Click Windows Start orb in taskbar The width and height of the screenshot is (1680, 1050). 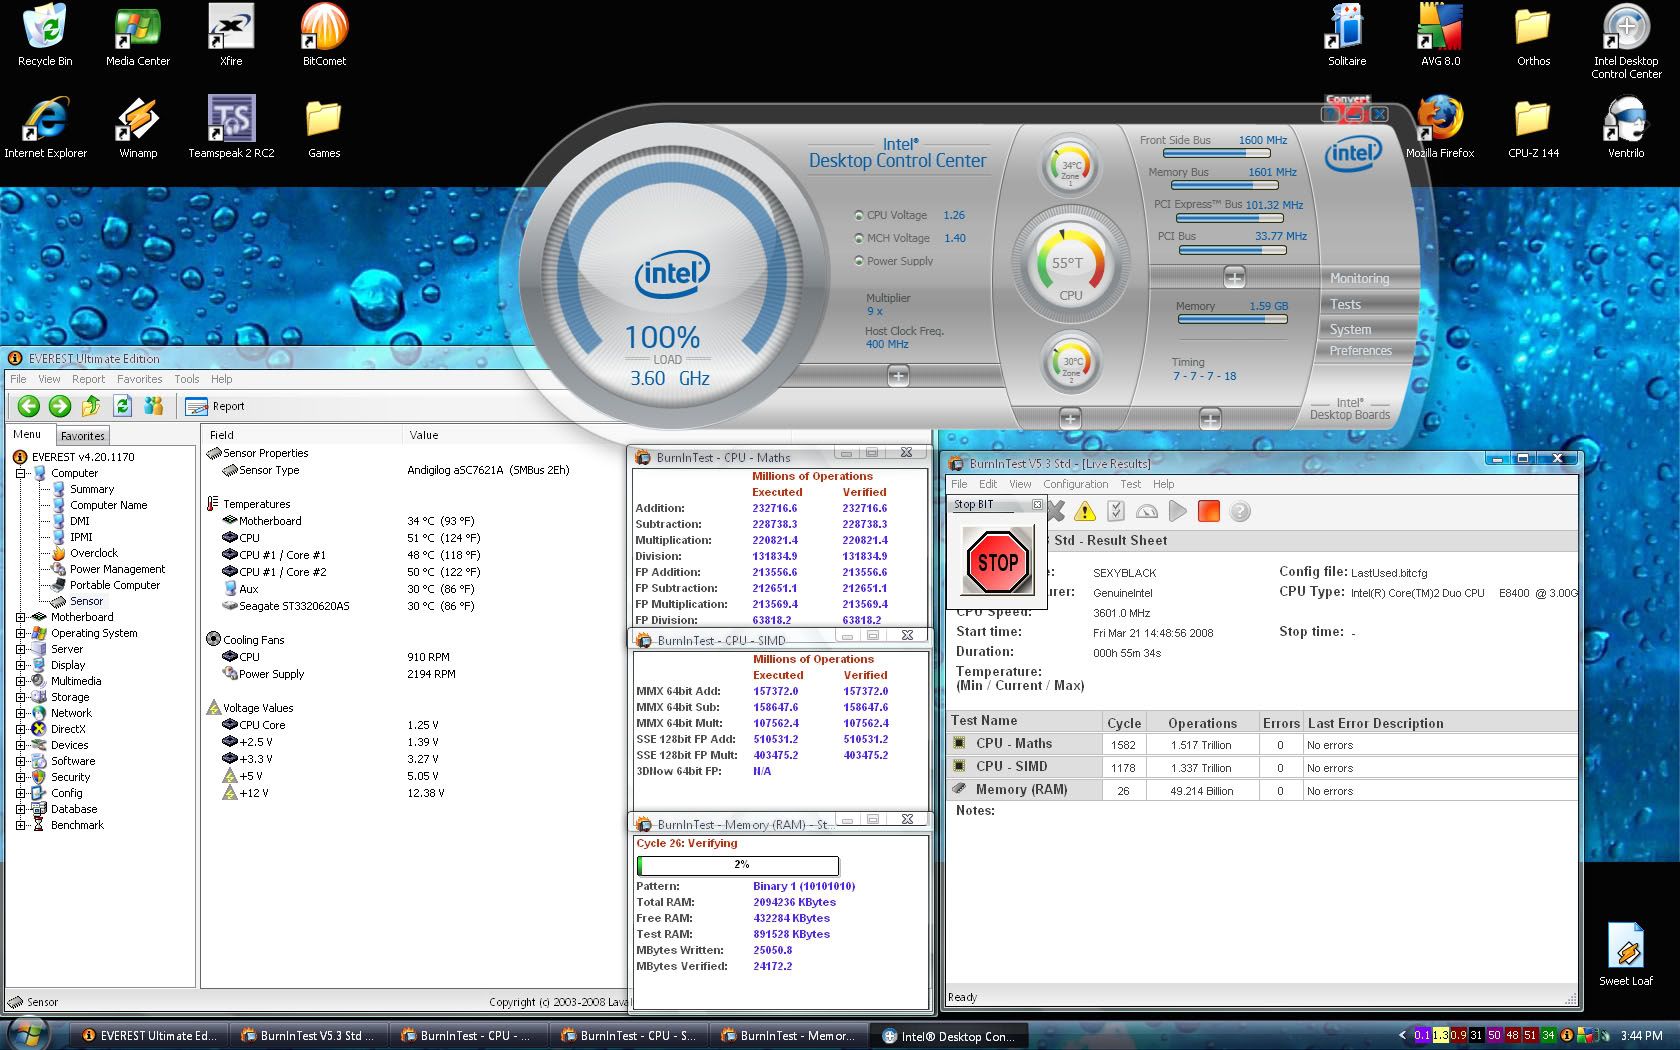(x=28, y=1033)
